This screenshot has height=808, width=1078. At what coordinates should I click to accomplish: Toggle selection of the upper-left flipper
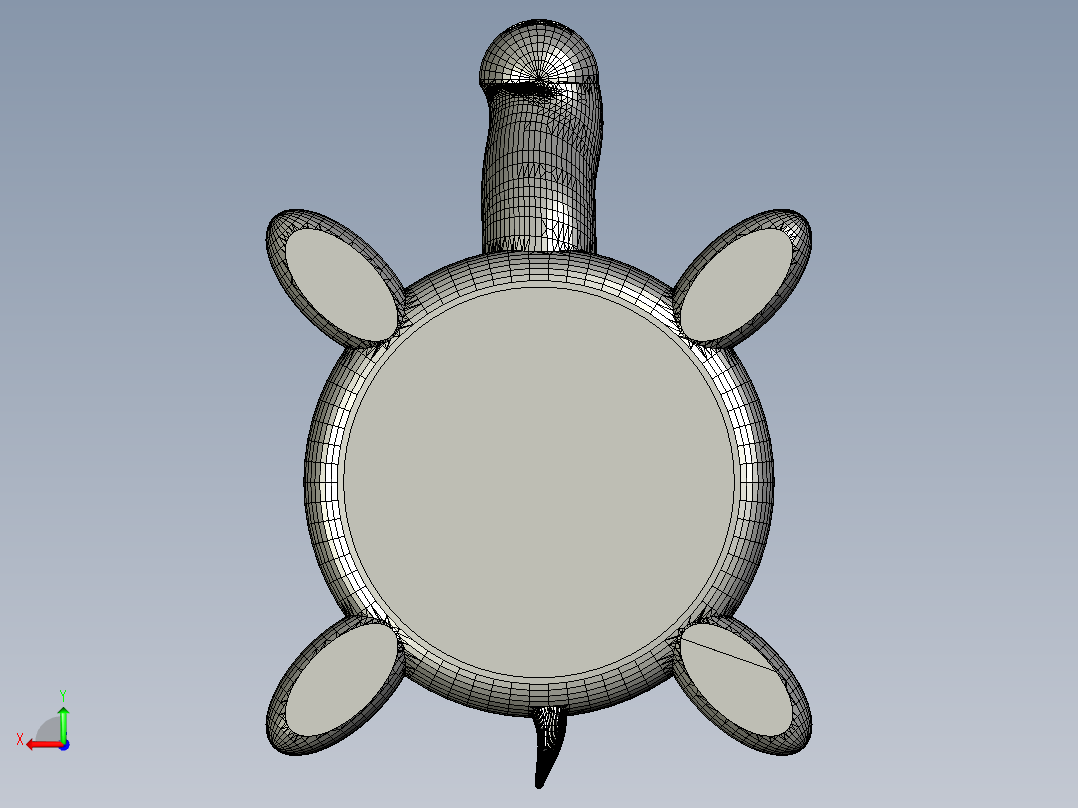pyautogui.click(x=335, y=280)
